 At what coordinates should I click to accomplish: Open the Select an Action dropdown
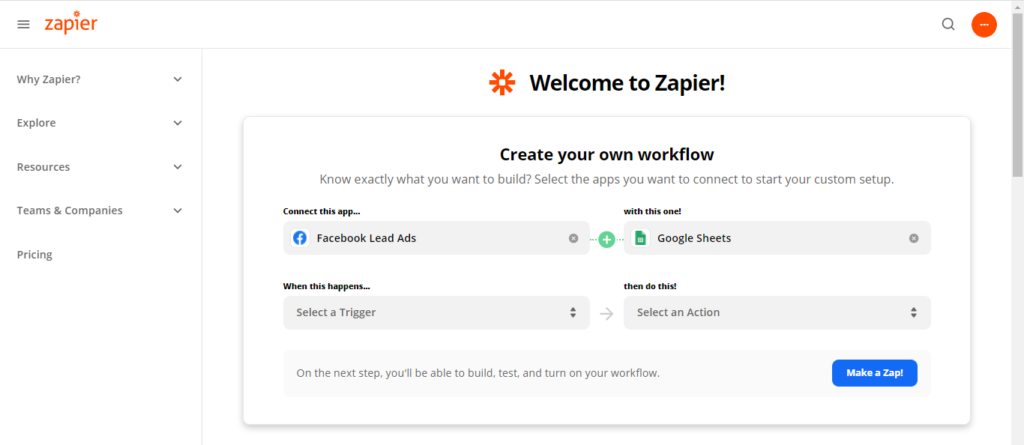(x=777, y=312)
